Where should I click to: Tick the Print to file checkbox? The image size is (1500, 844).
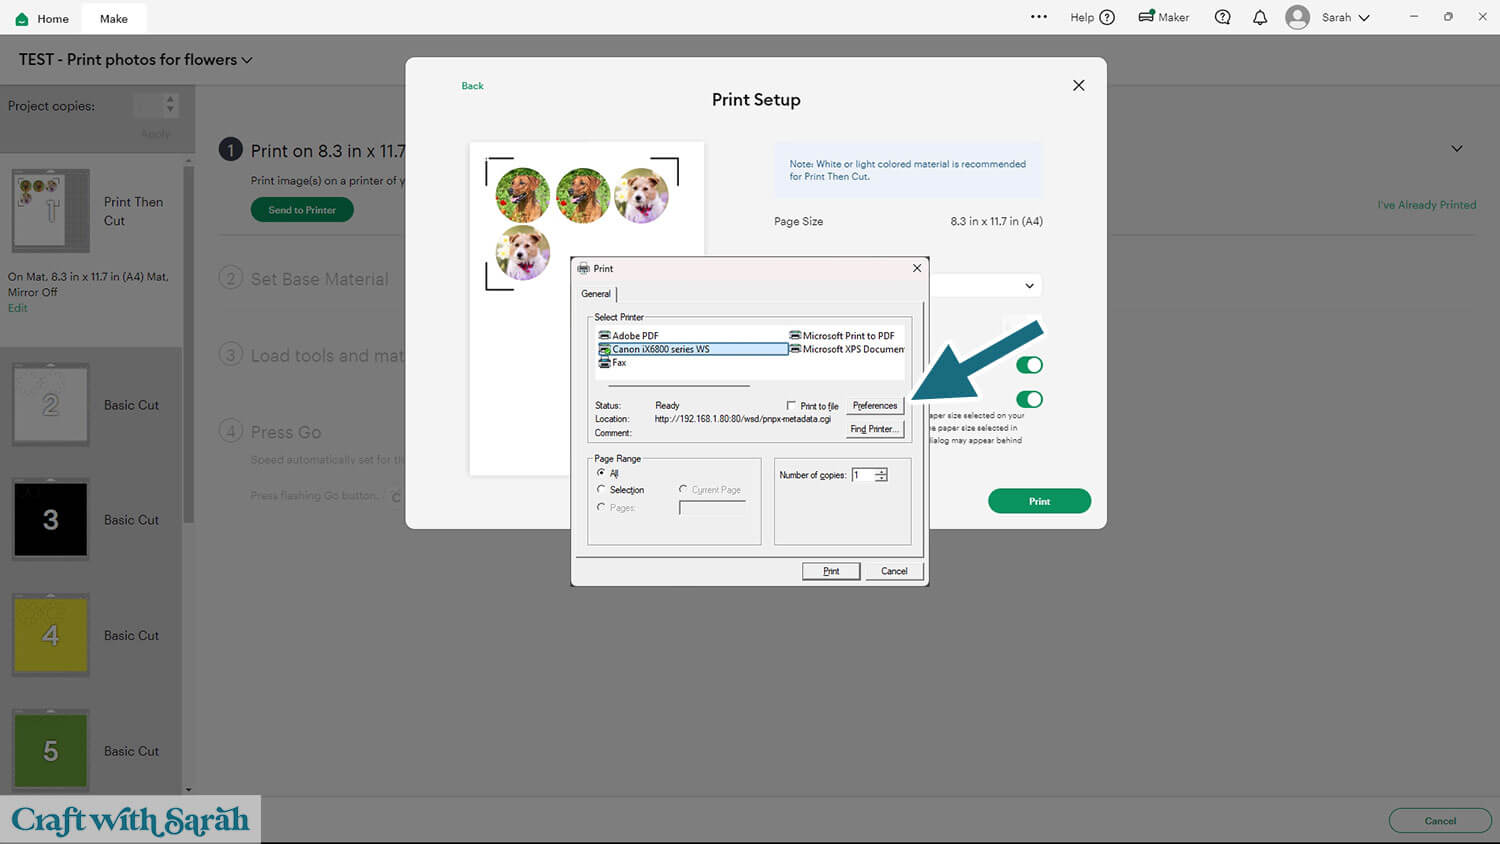coord(791,405)
